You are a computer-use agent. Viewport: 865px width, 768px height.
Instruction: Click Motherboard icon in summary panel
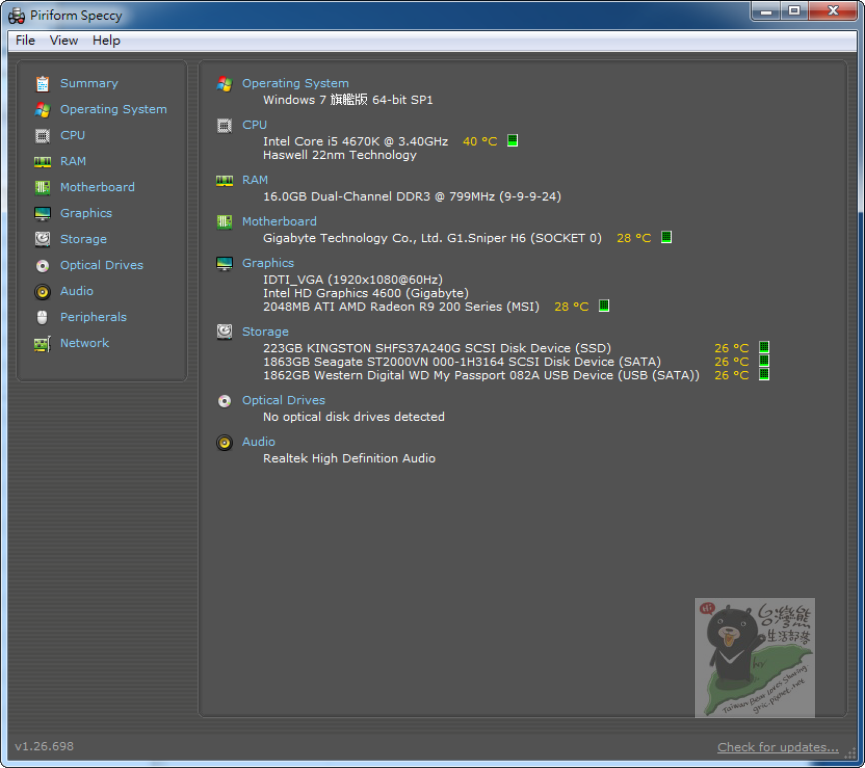click(x=225, y=222)
